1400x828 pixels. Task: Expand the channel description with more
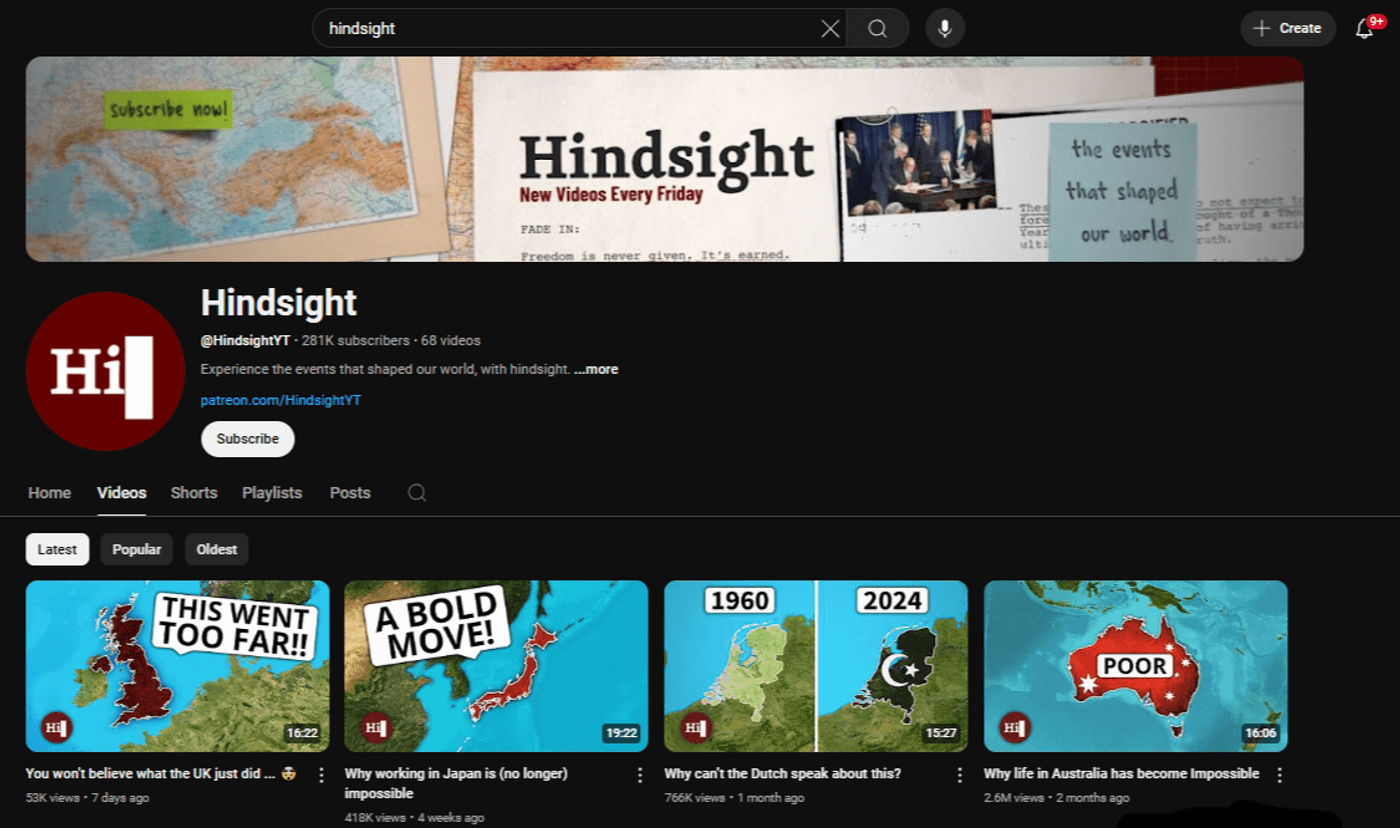[x=596, y=369]
